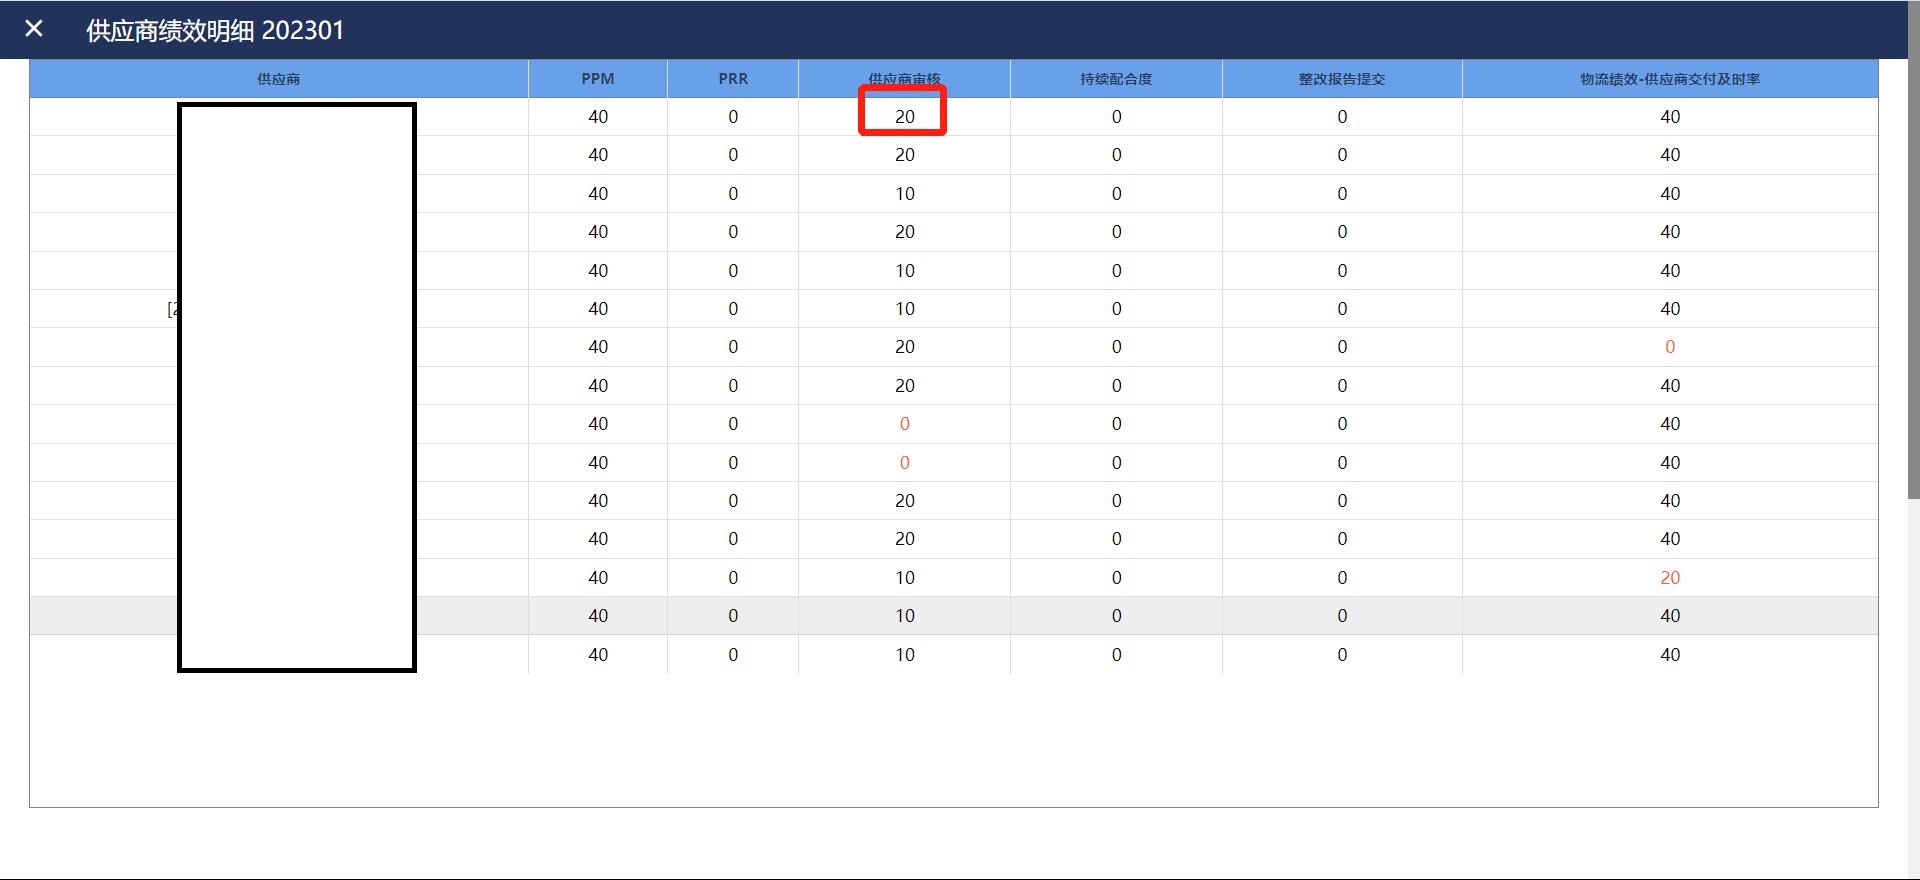The width and height of the screenshot is (1920, 880).
Task: Close the 供应商绩效明细 202301 panel
Action: tap(34, 29)
